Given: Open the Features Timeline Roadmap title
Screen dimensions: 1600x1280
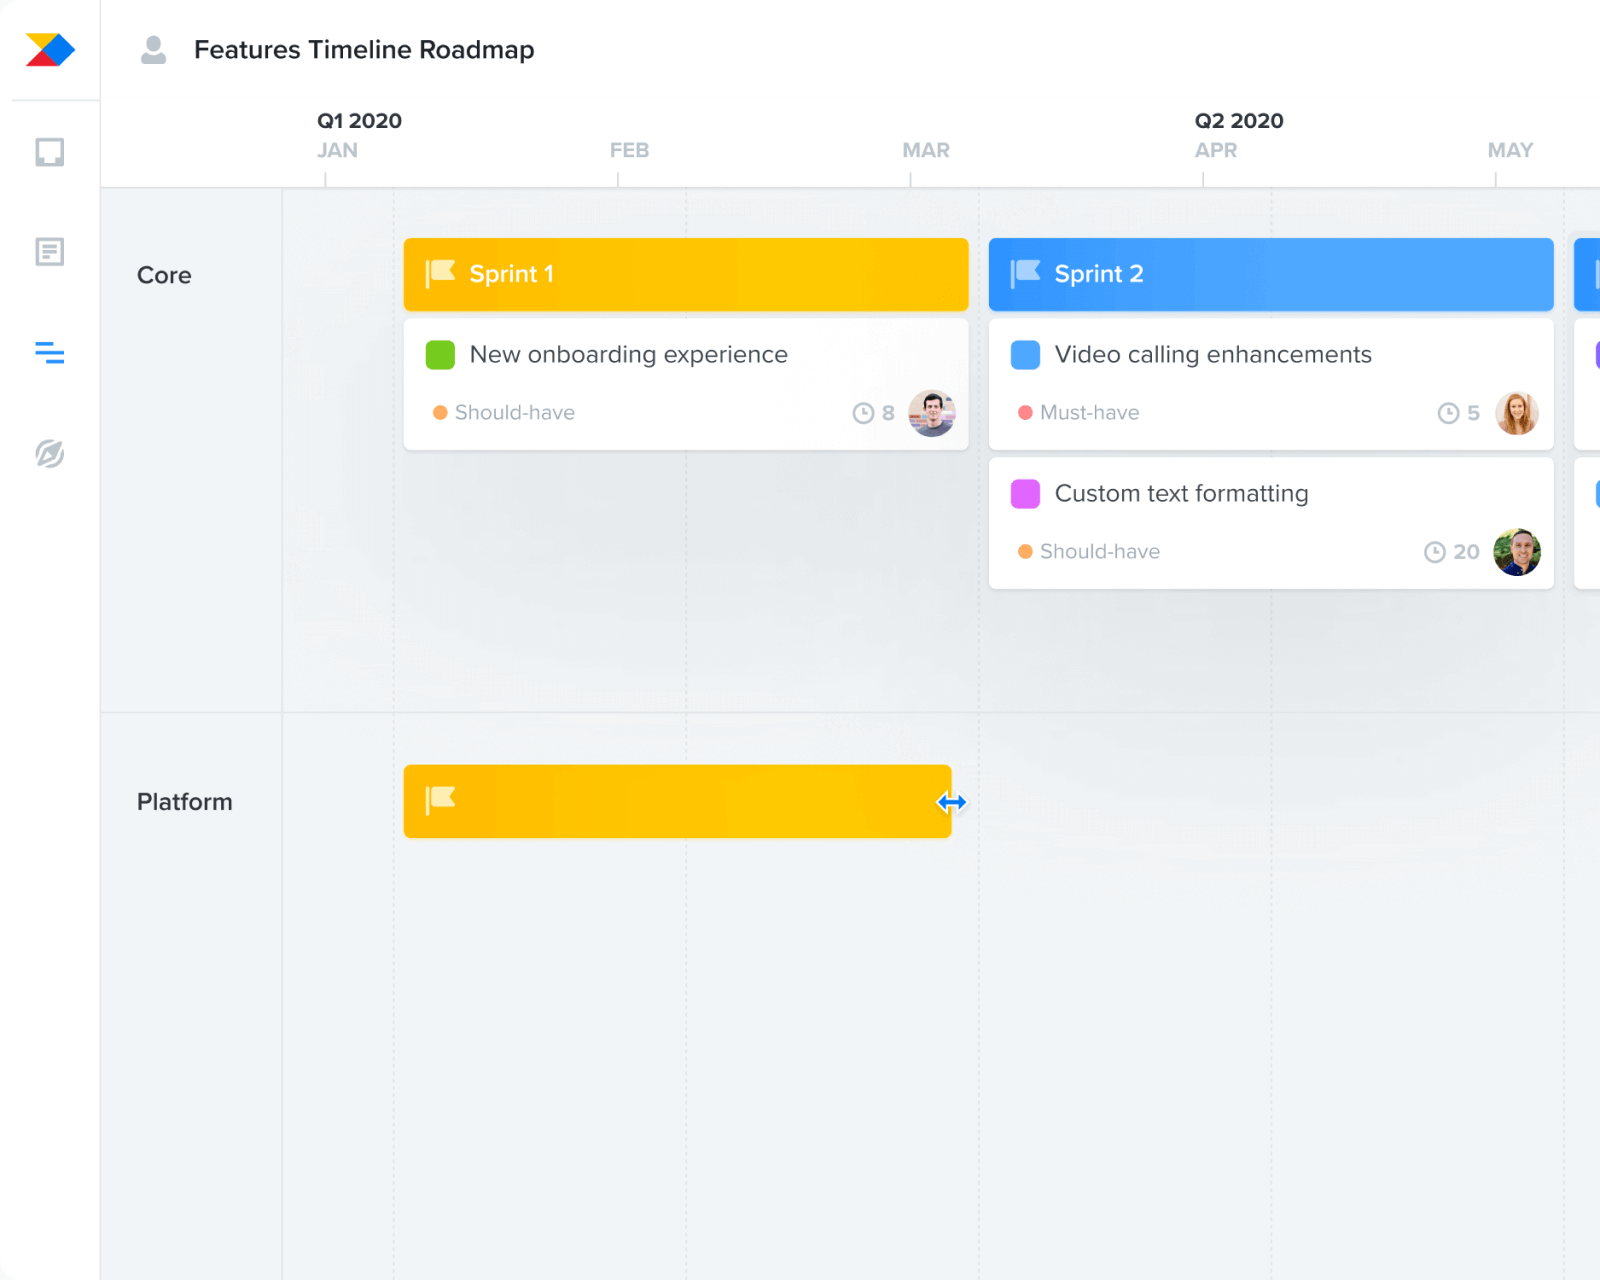Looking at the screenshot, I should pos(364,49).
